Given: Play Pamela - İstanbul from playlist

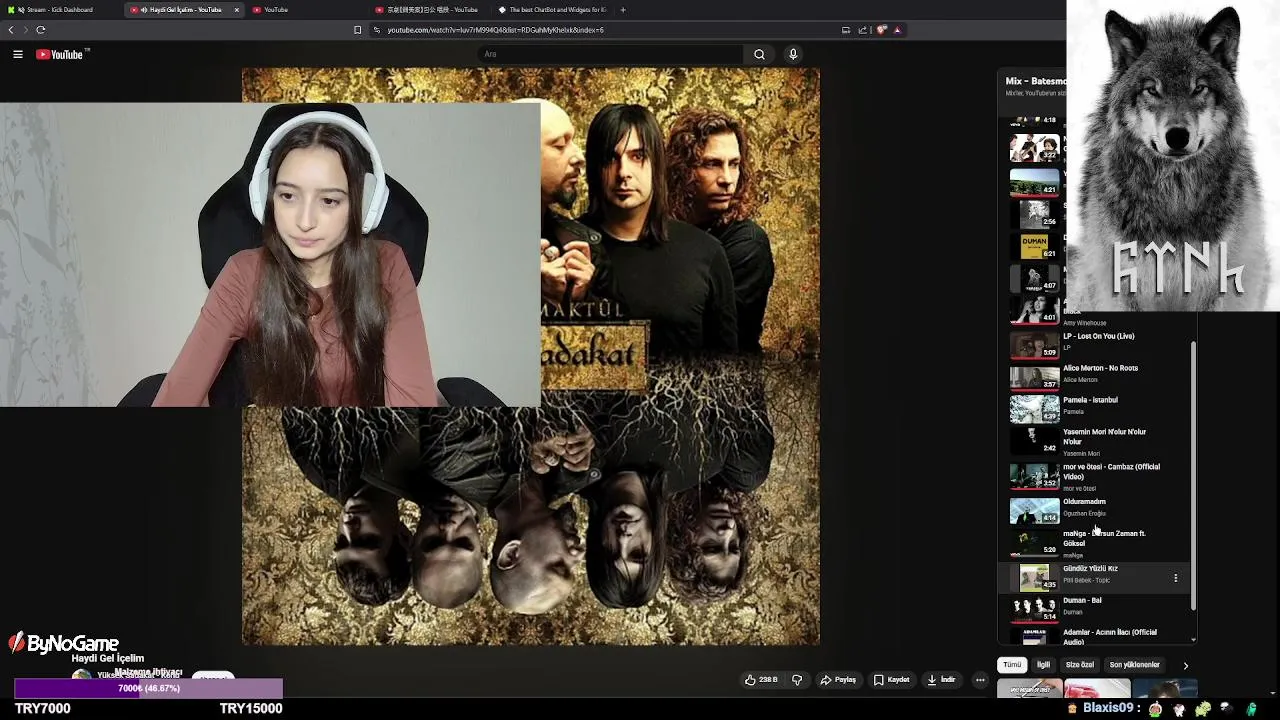Looking at the screenshot, I should tap(1090, 400).
